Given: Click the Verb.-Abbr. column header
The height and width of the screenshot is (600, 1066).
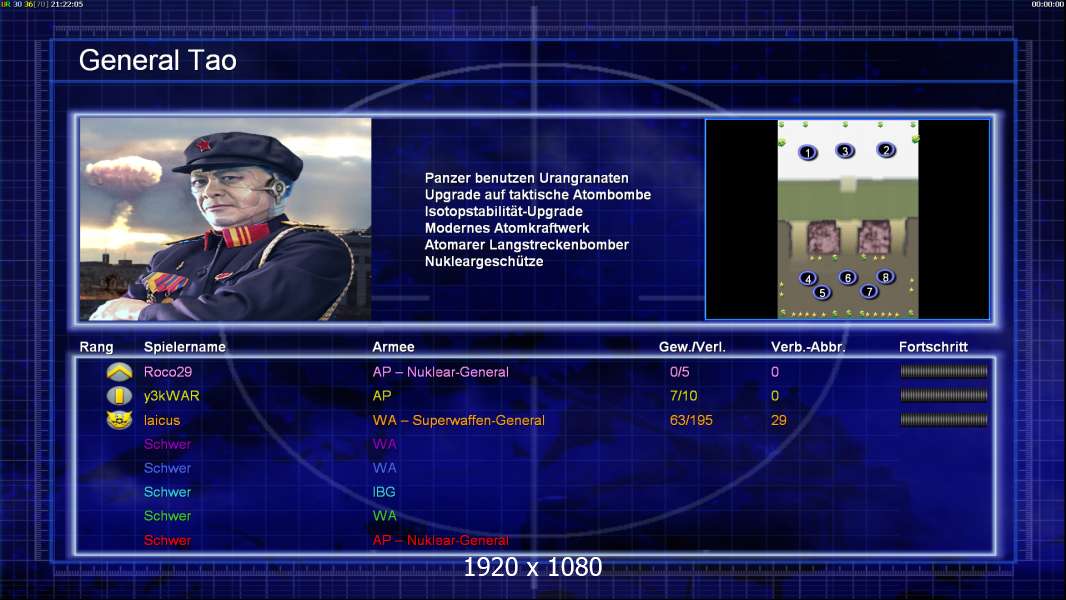Looking at the screenshot, I should click(x=808, y=347).
